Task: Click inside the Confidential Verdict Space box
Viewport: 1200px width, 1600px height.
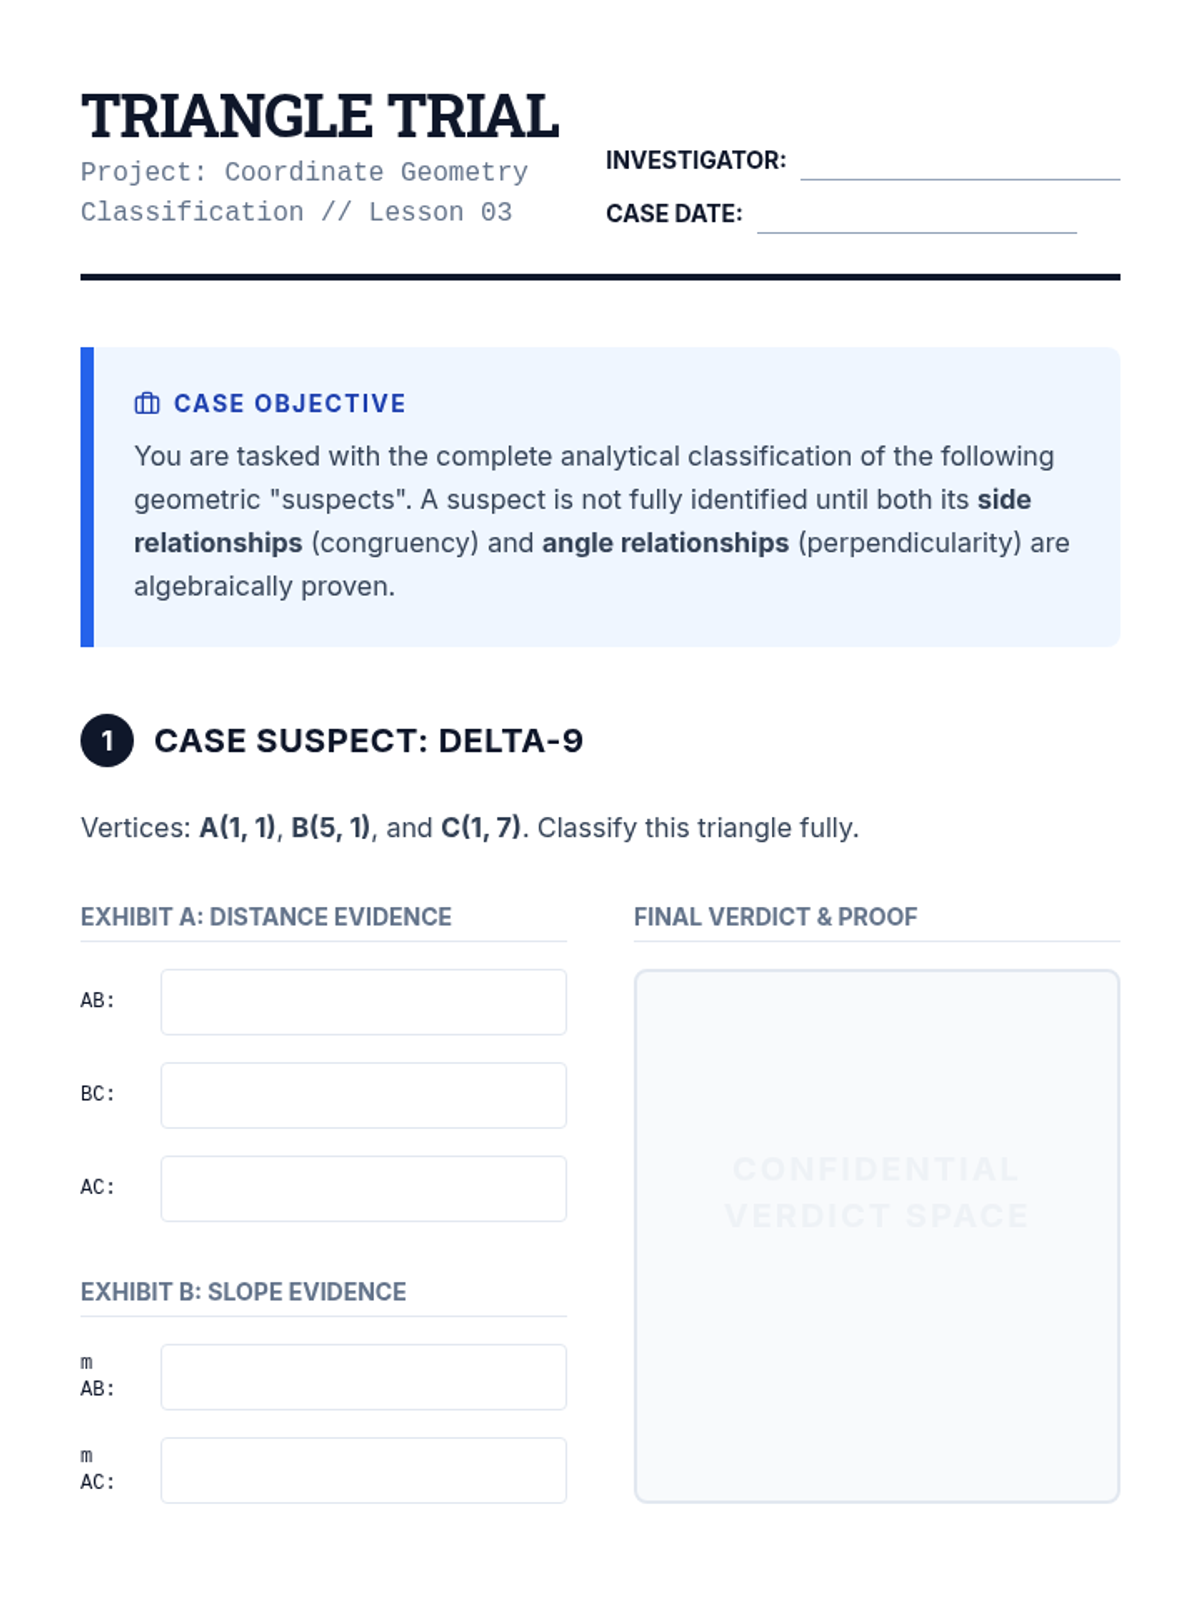Action: pyautogui.click(x=876, y=1236)
